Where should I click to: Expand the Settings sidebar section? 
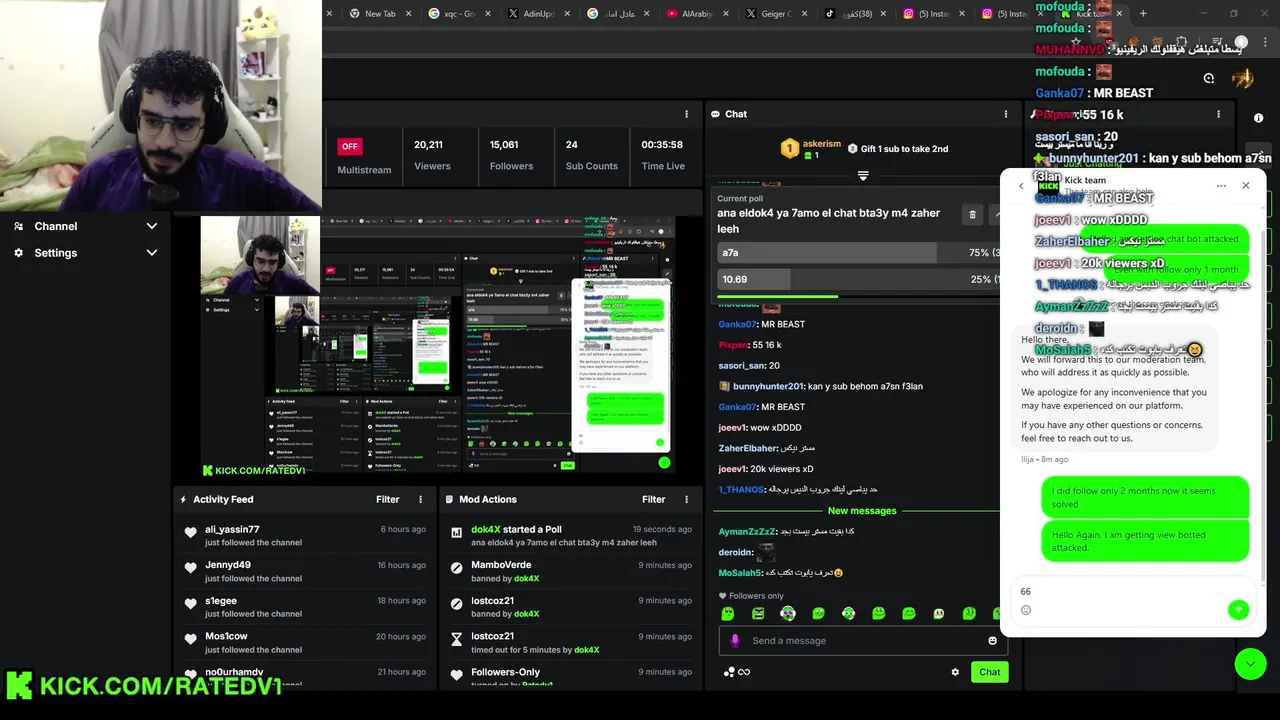[152, 253]
